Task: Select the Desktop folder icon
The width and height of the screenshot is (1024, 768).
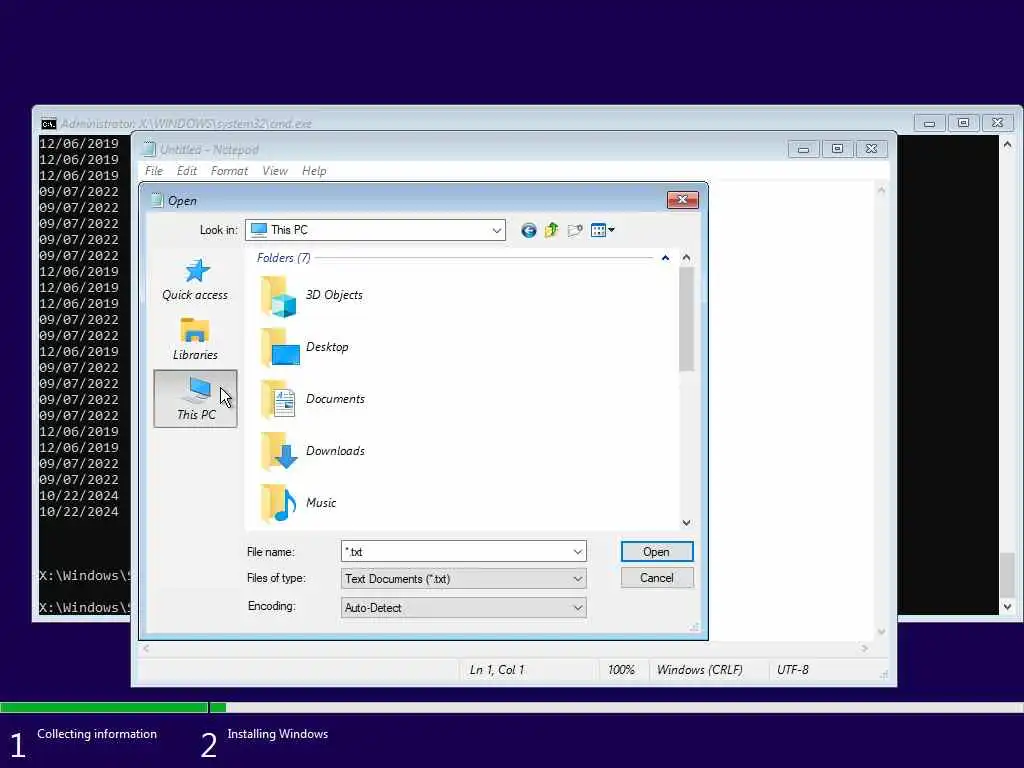Action: (x=280, y=347)
